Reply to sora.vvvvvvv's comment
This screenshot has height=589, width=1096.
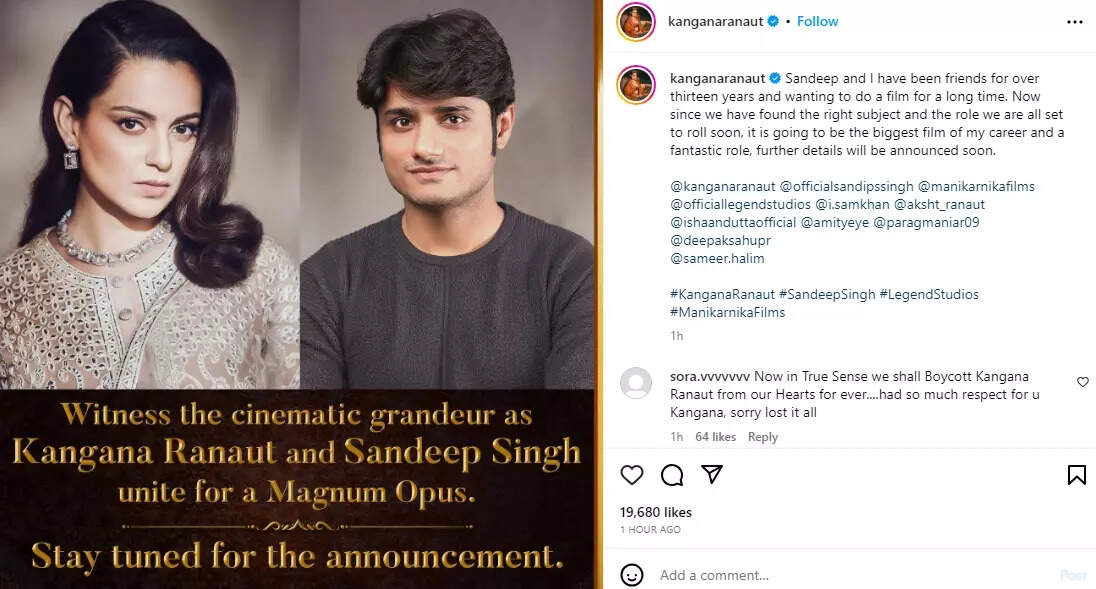pyautogui.click(x=763, y=437)
